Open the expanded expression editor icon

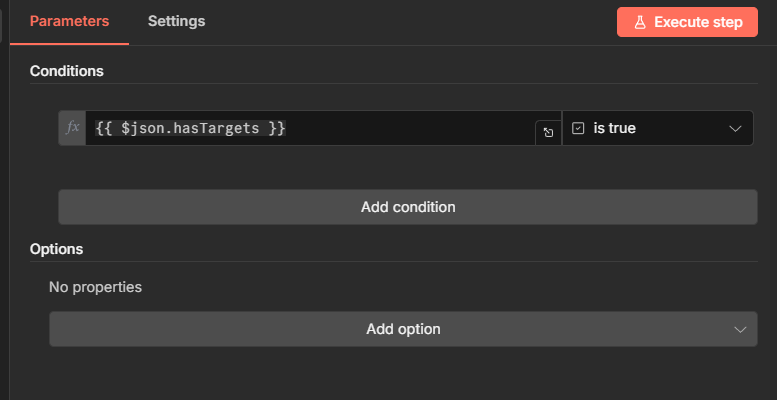[x=548, y=132]
